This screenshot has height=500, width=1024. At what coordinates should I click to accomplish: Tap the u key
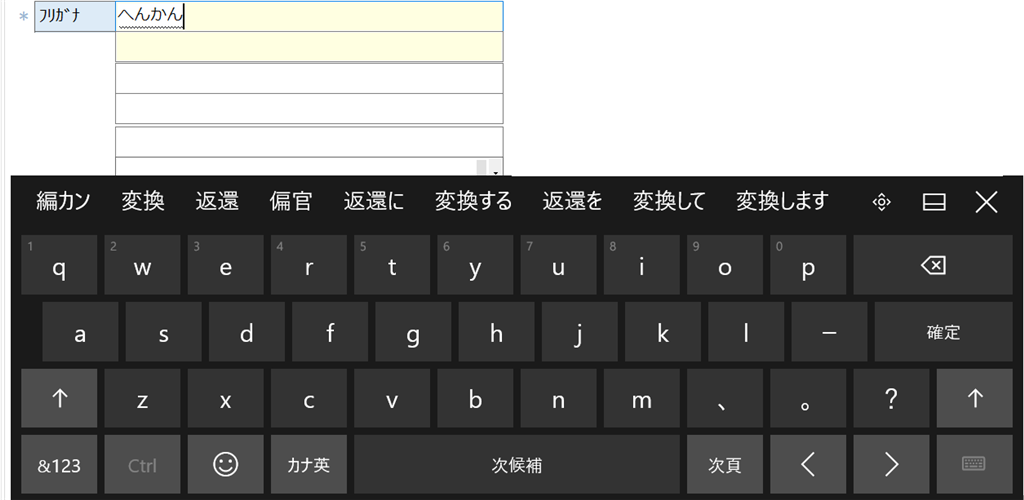[x=558, y=265]
